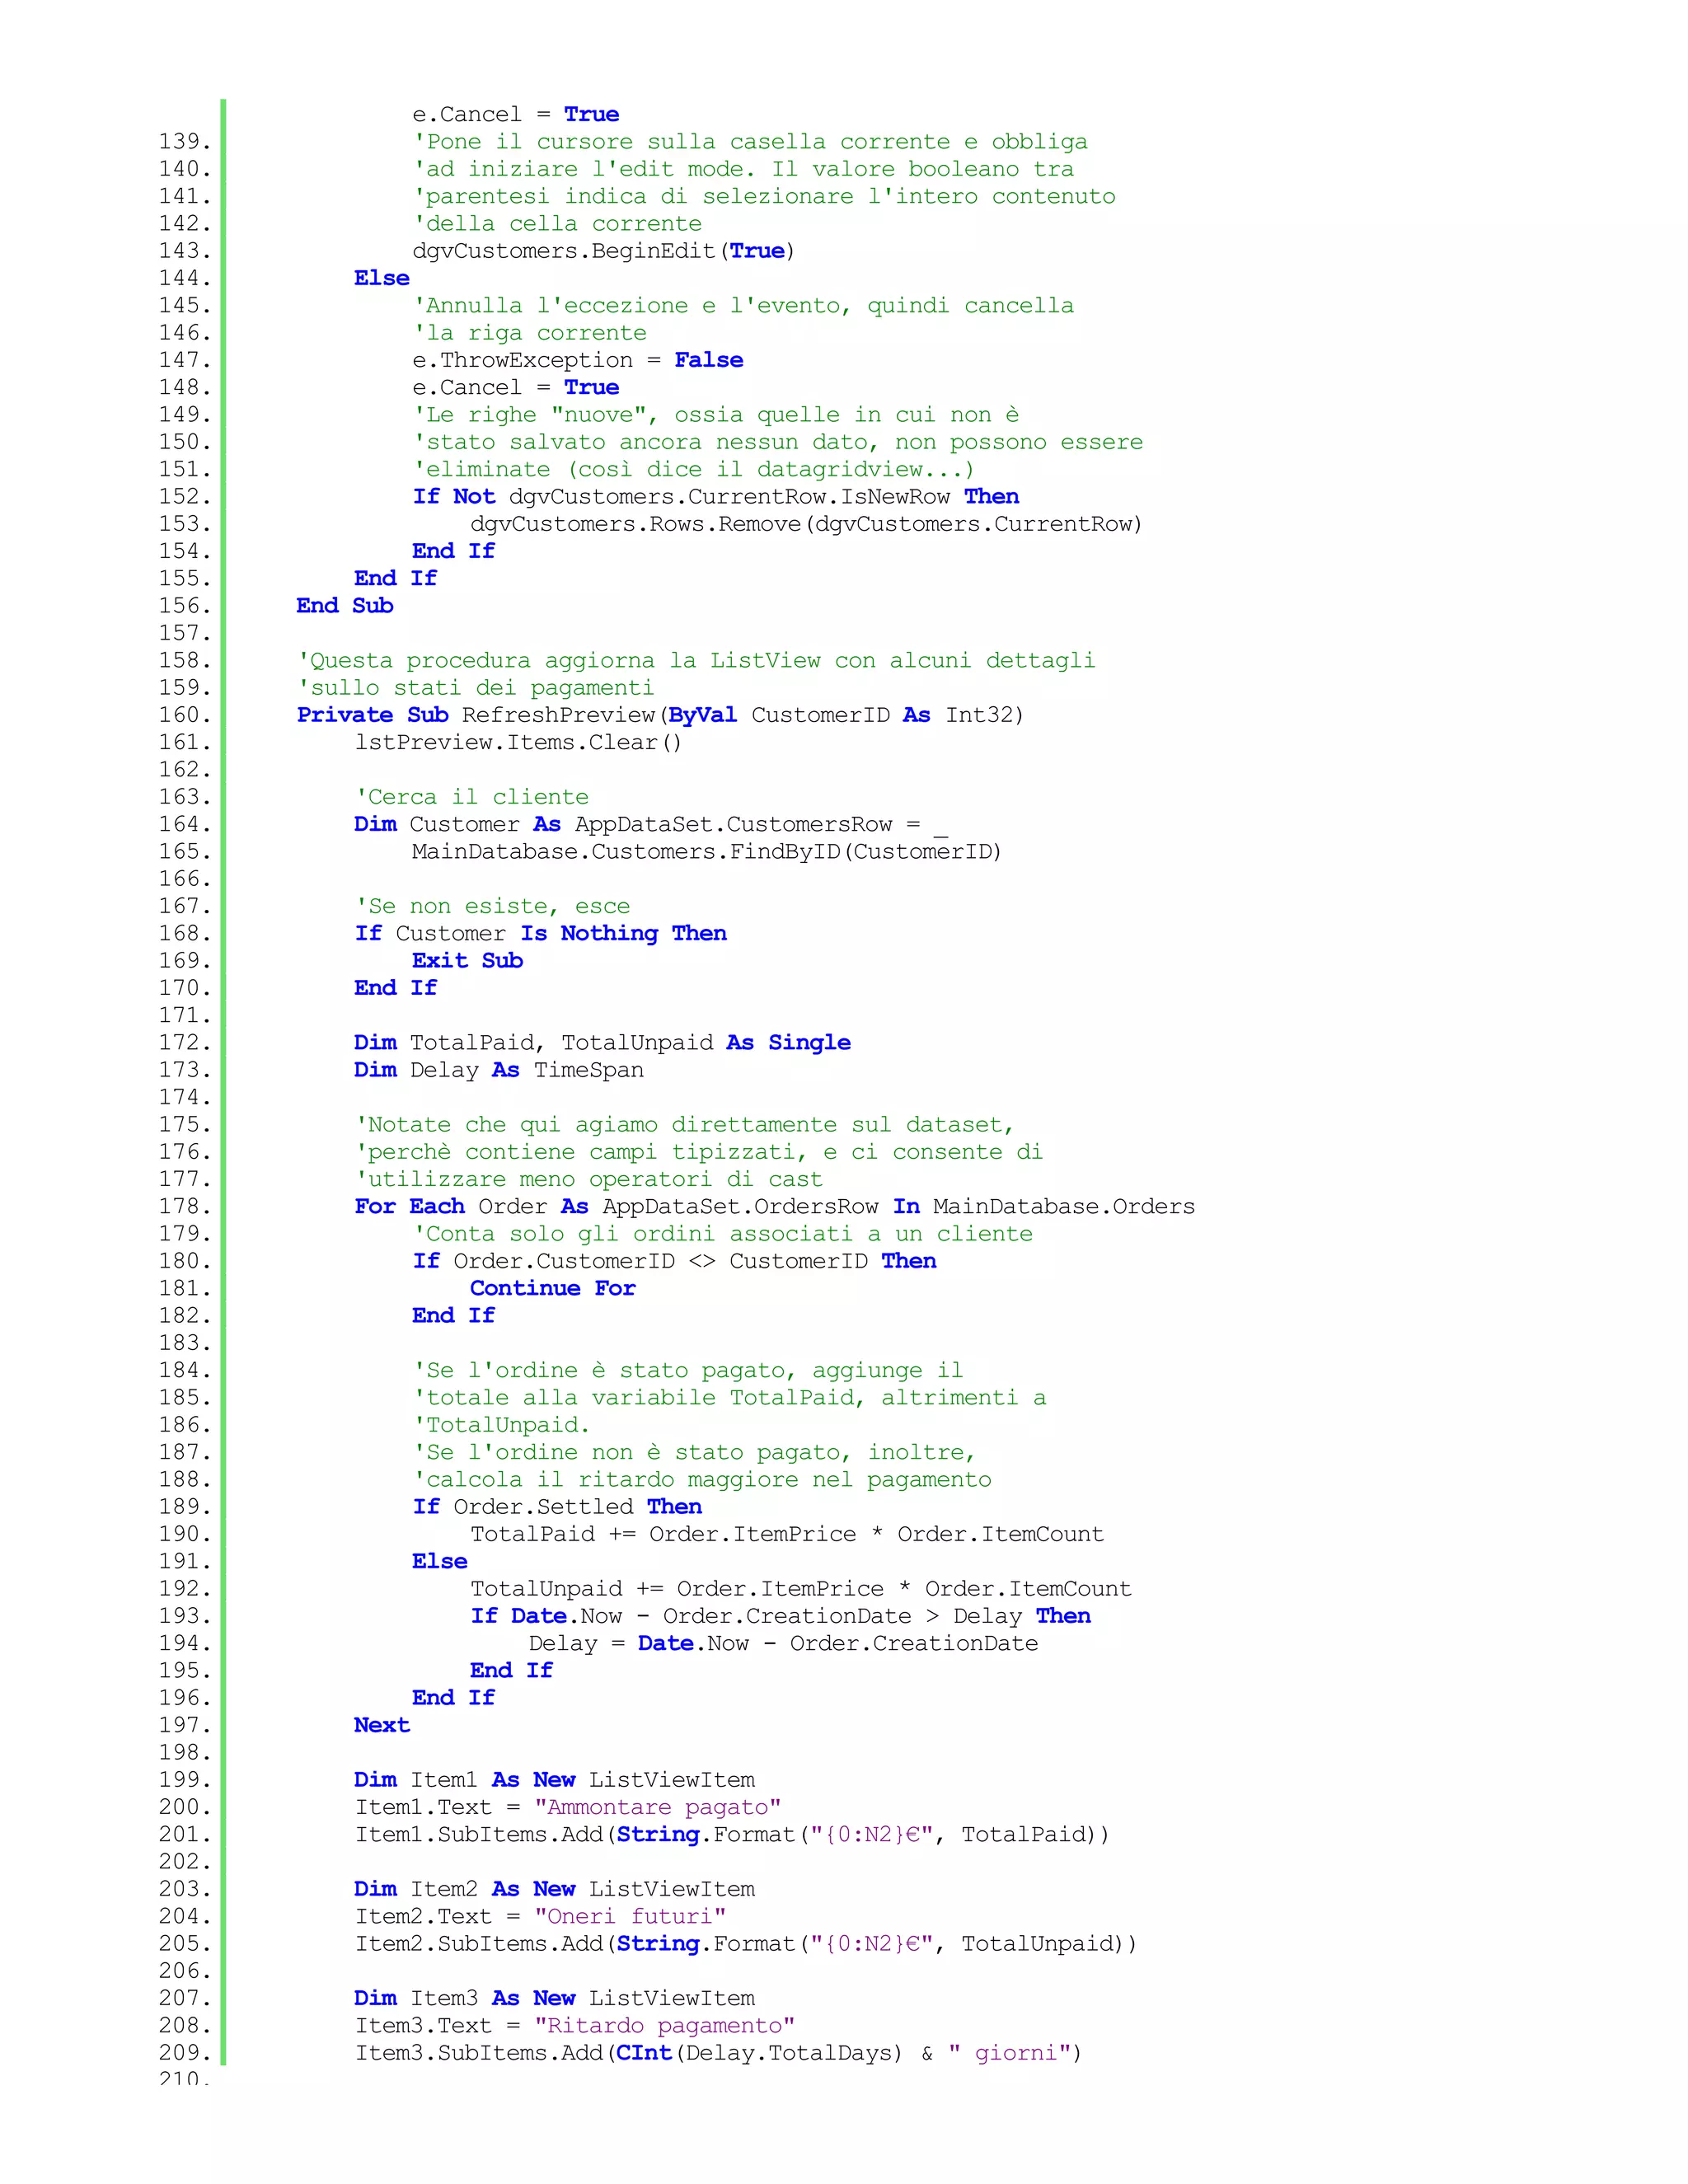The height and width of the screenshot is (2184, 1688).
Task: Click line number 139 in the gutter
Action: pyautogui.click(x=184, y=142)
